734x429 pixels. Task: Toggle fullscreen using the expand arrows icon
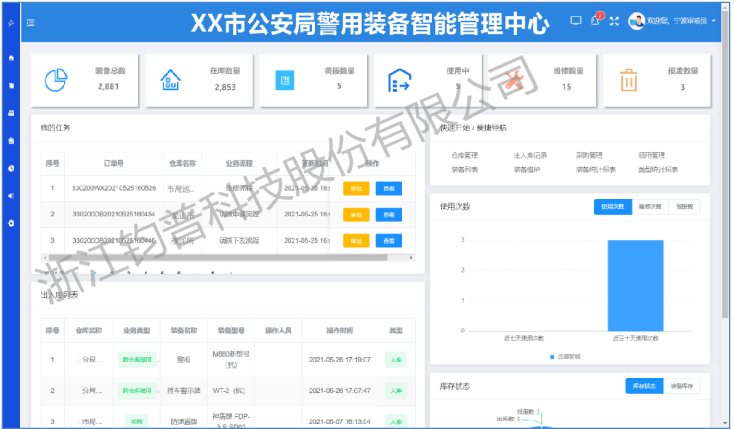pos(614,21)
